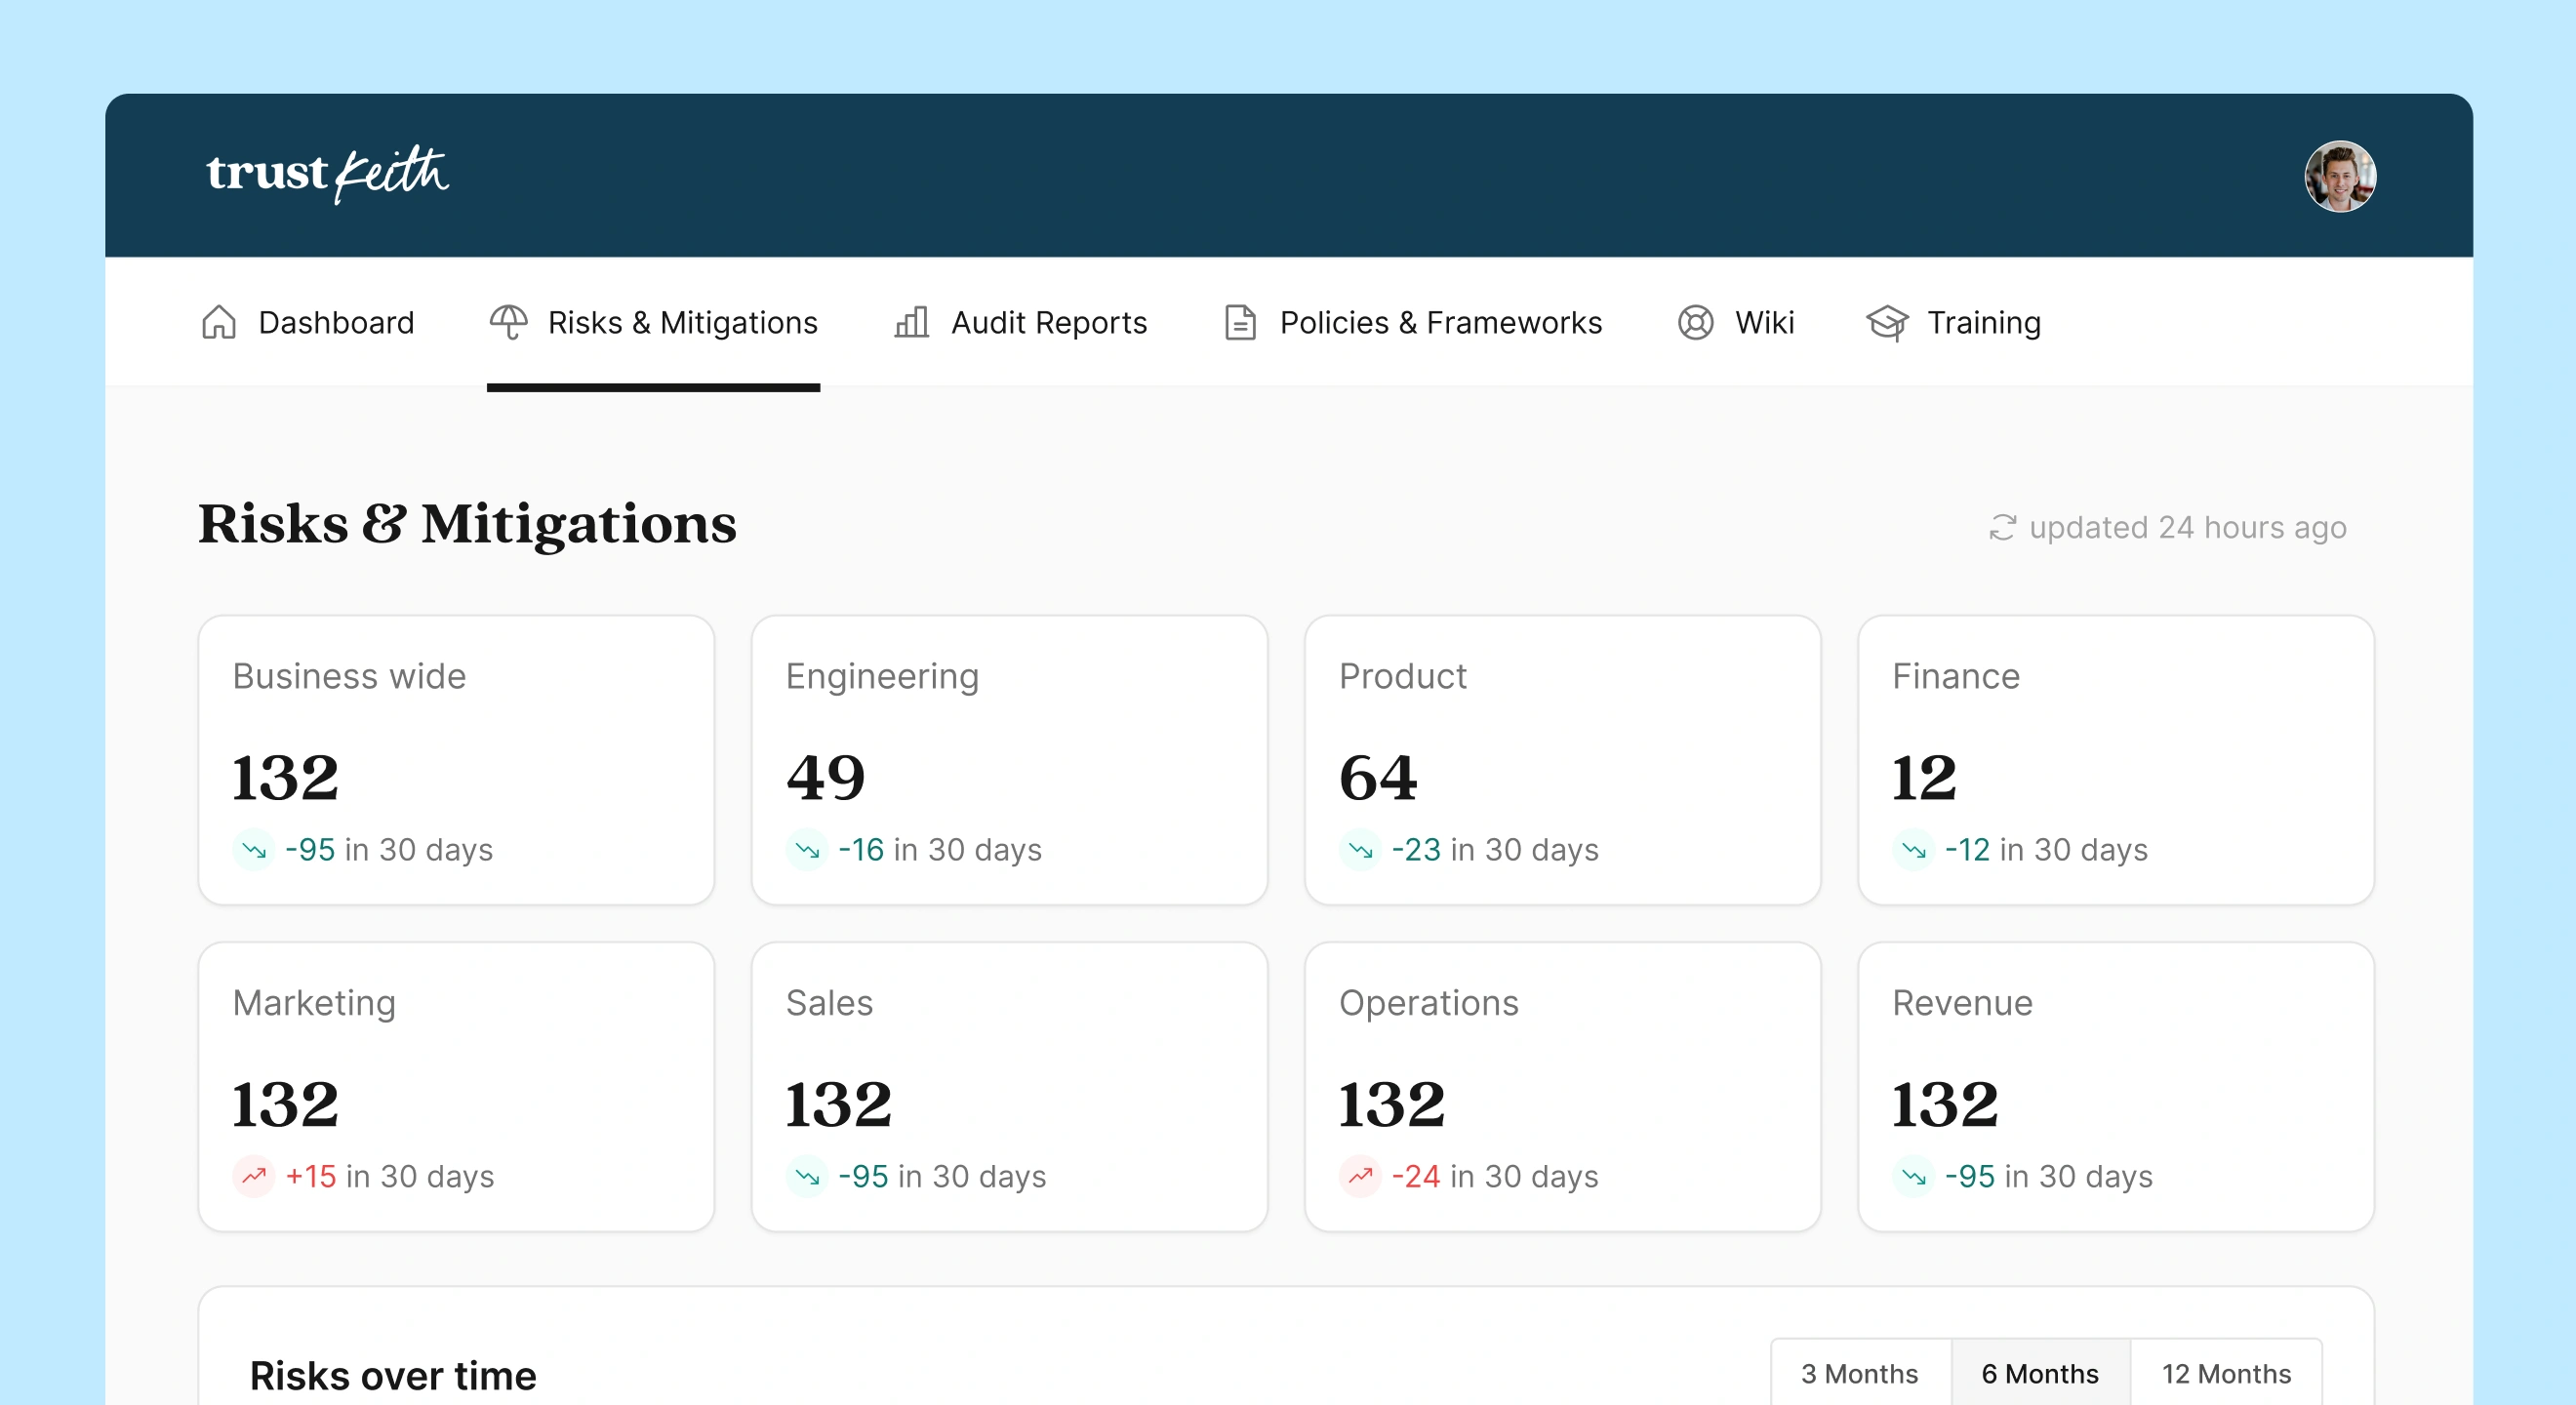The width and height of the screenshot is (2576, 1405).
Task: Click the Engineering count 49
Action: tap(825, 777)
